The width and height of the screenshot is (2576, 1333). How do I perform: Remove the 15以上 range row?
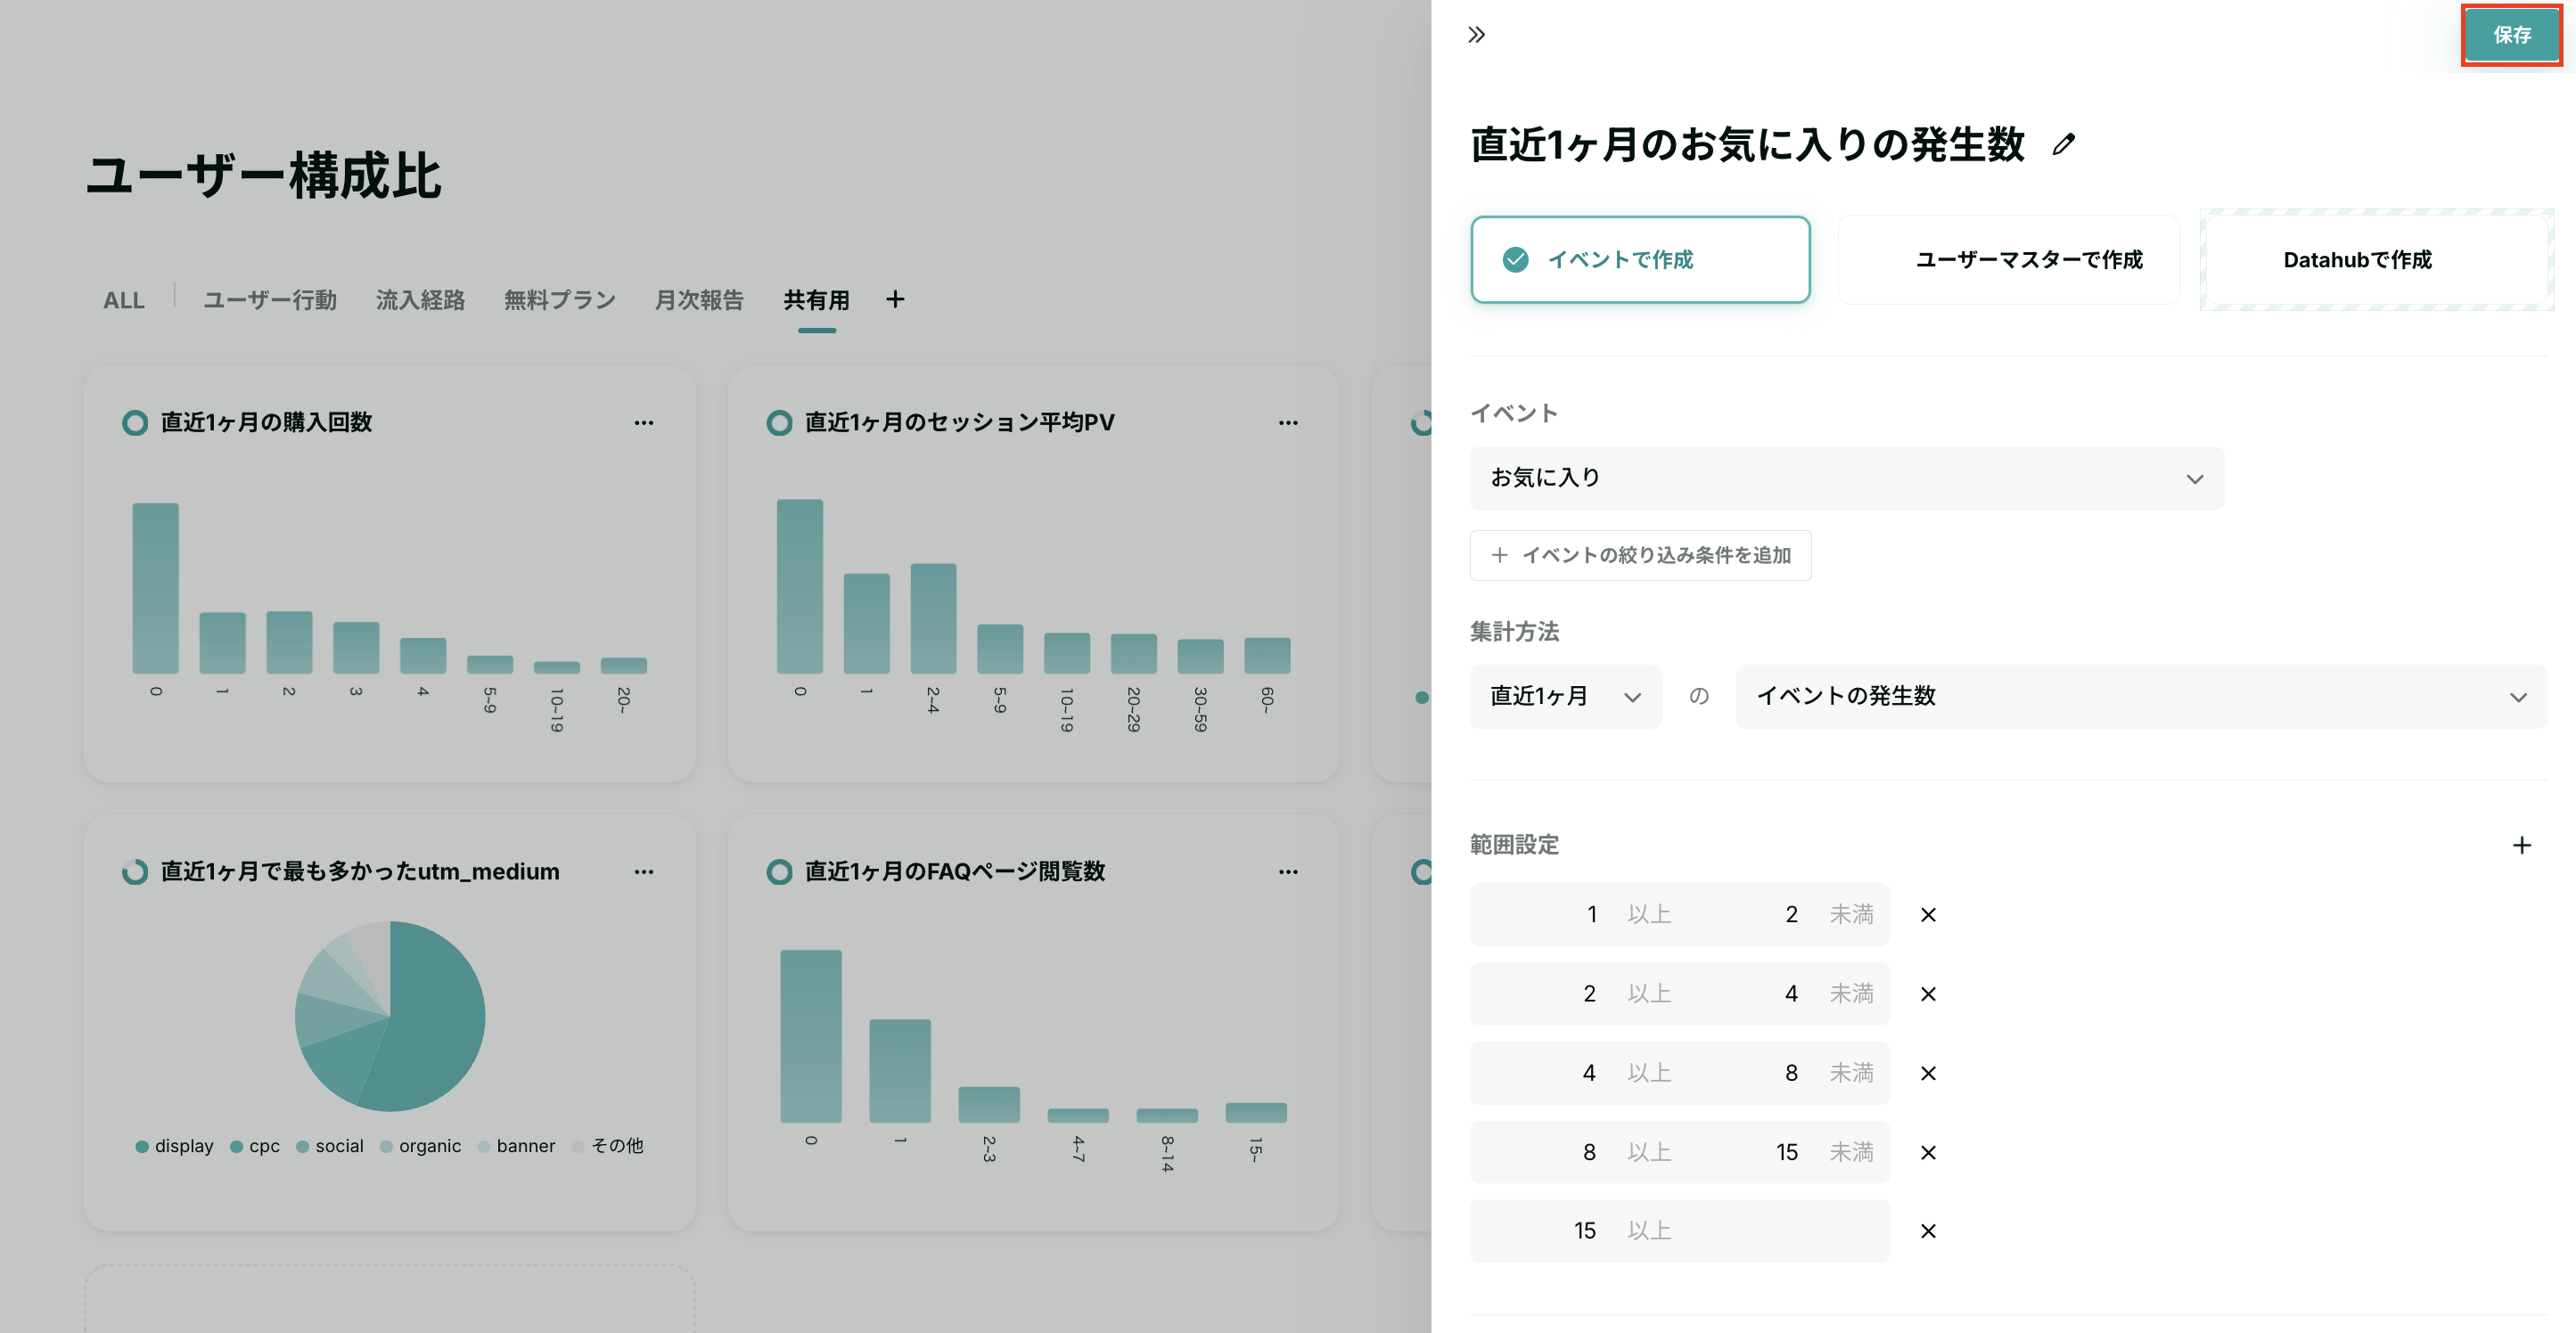pyautogui.click(x=1928, y=1231)
